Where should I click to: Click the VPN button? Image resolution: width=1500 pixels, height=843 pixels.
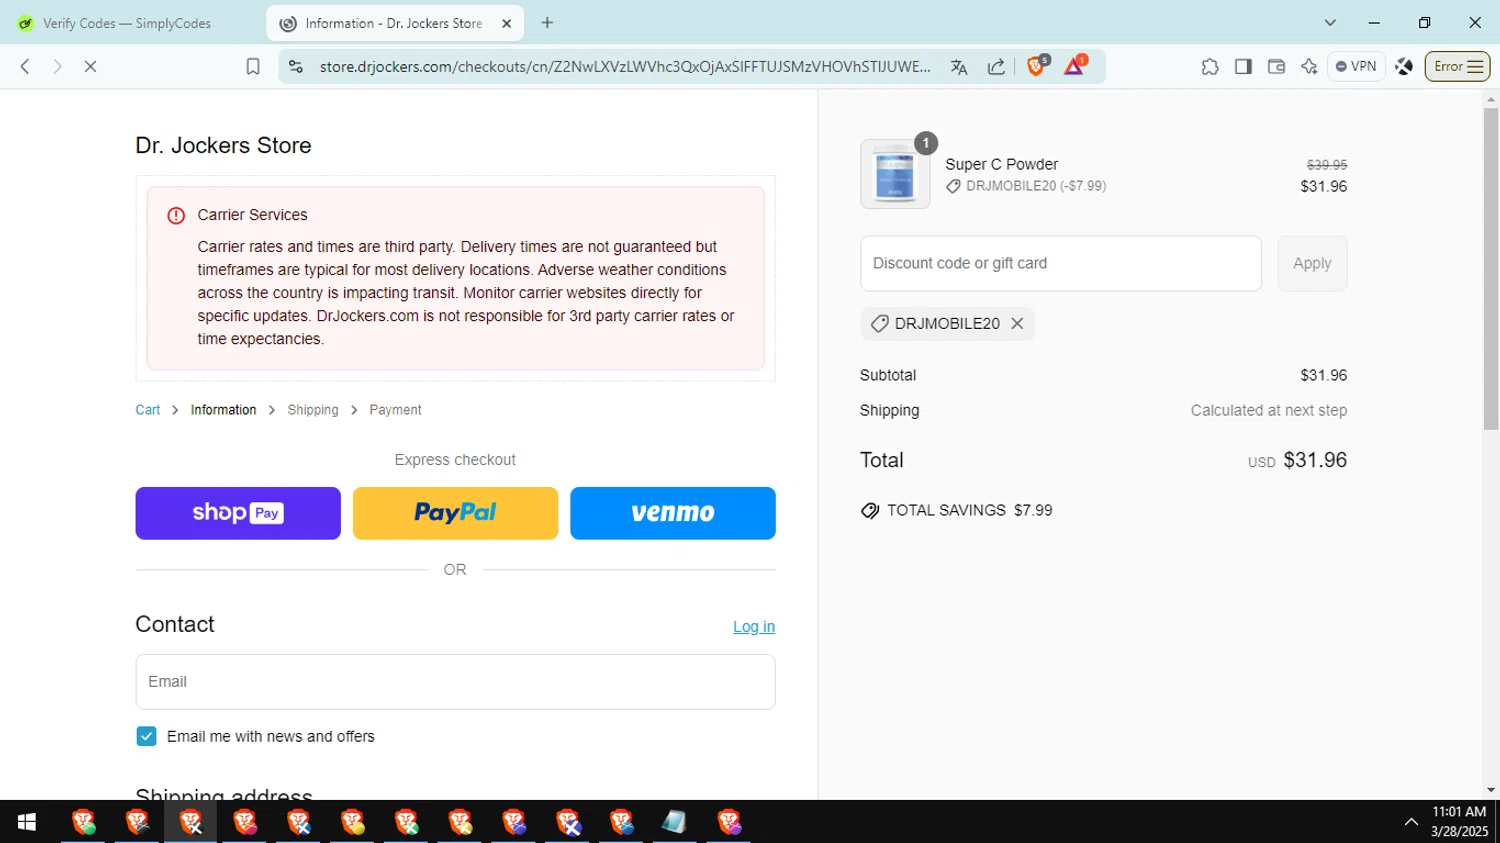1356,66
